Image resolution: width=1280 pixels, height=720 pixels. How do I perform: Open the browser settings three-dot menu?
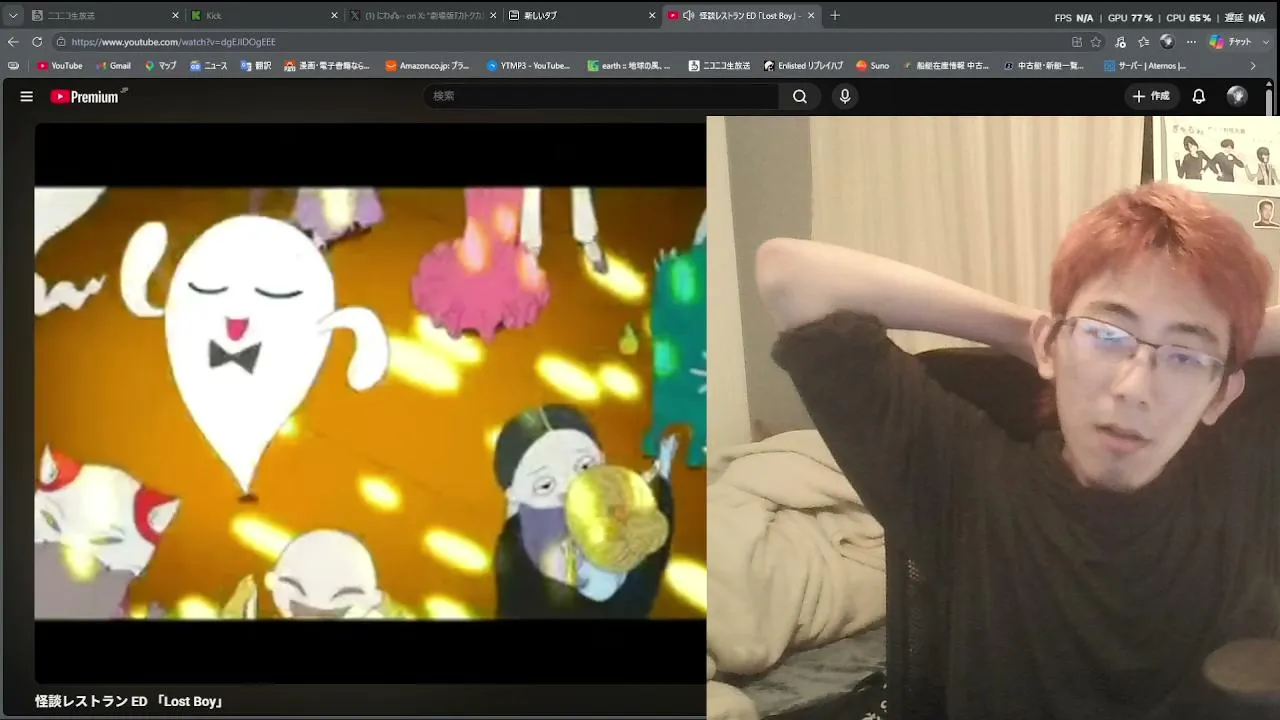click(x=1191, y=42)
